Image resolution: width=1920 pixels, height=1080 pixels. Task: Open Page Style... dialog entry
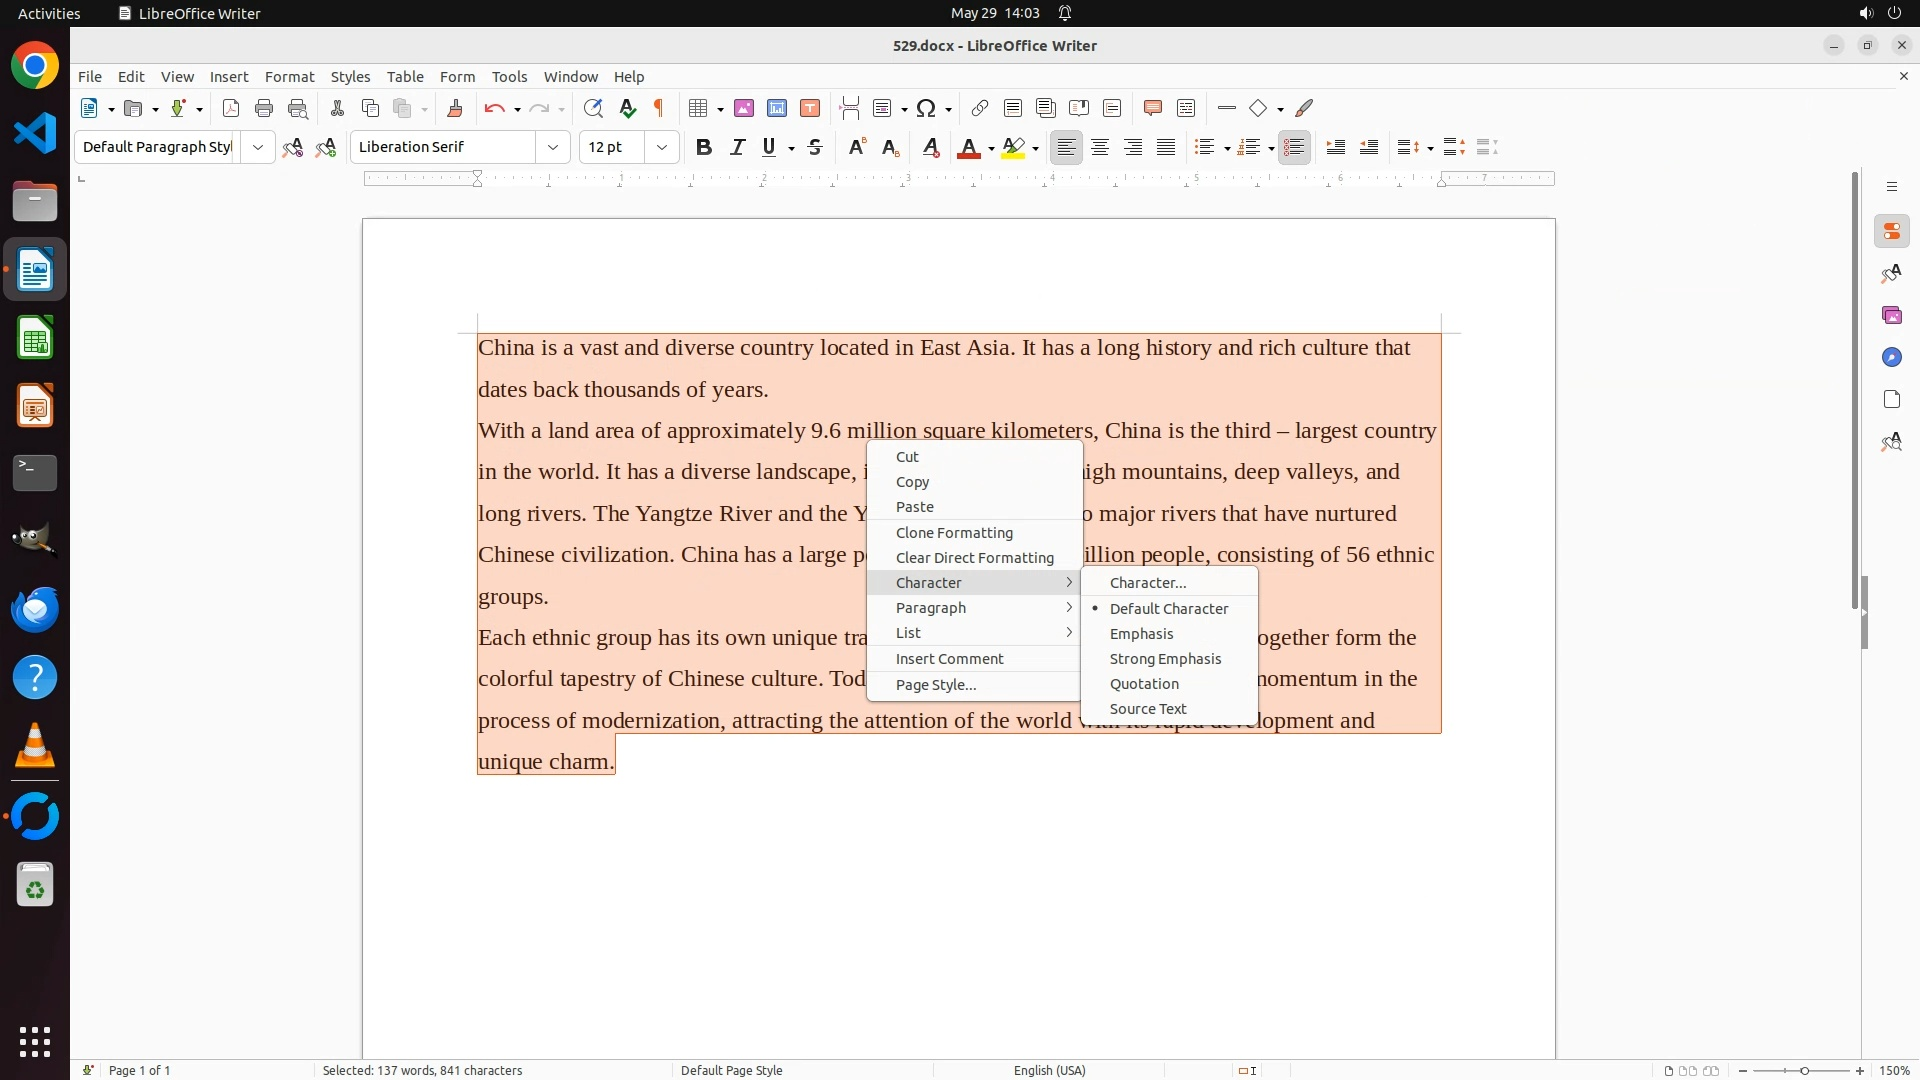(x=935, y=684)
